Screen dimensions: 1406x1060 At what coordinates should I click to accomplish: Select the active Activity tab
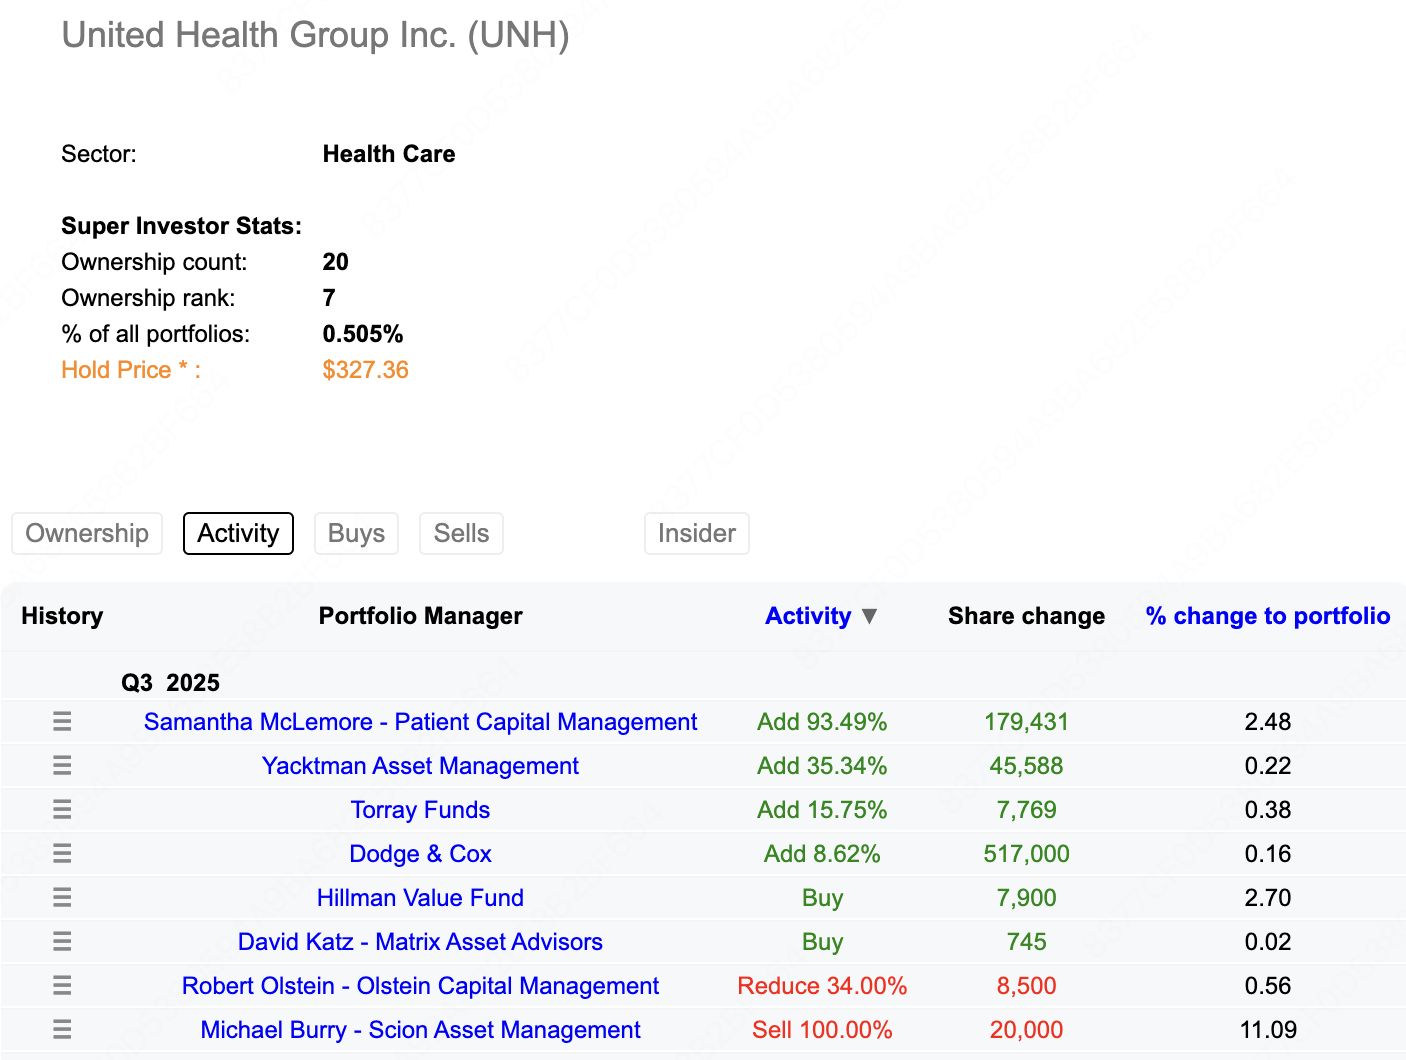(x=238, y=533)
